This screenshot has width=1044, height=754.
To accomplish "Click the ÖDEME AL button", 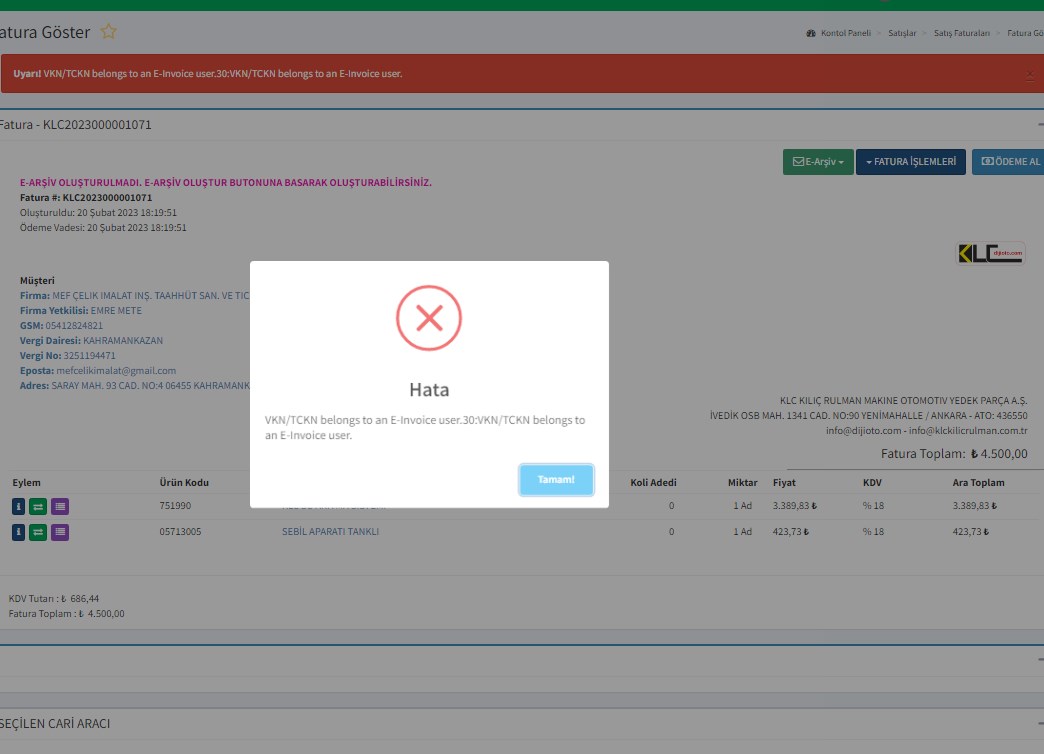I will (x=1008, y=162).
